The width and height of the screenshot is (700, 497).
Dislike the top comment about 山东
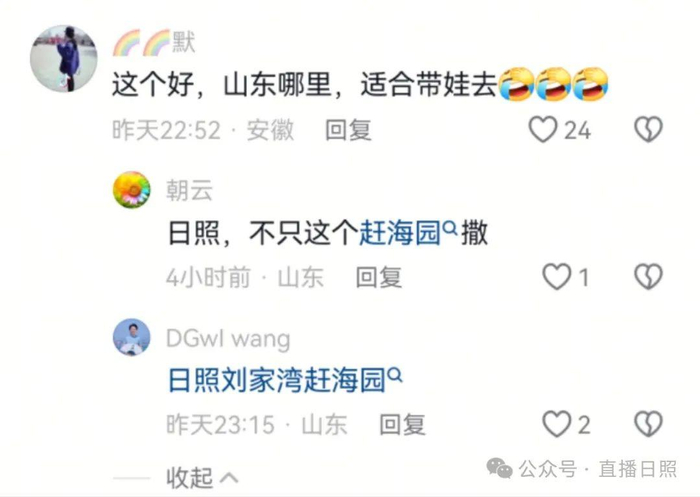pos(648,129)
